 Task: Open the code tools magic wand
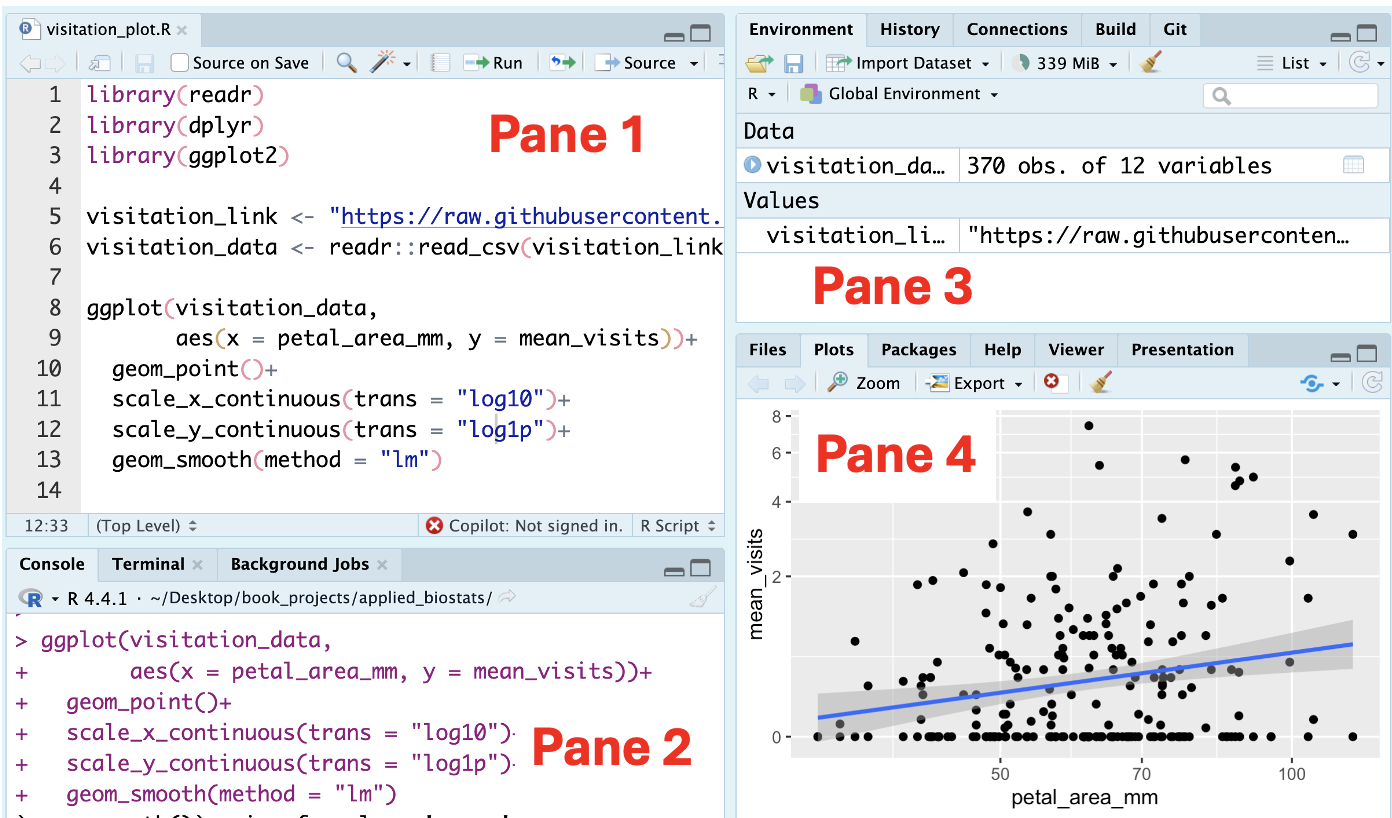(x=383, y=63)
